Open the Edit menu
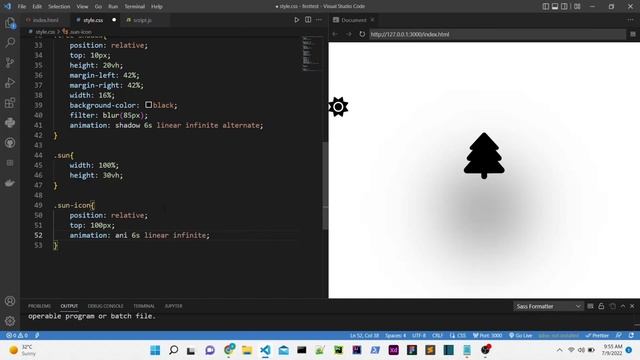 pos(37,7)
